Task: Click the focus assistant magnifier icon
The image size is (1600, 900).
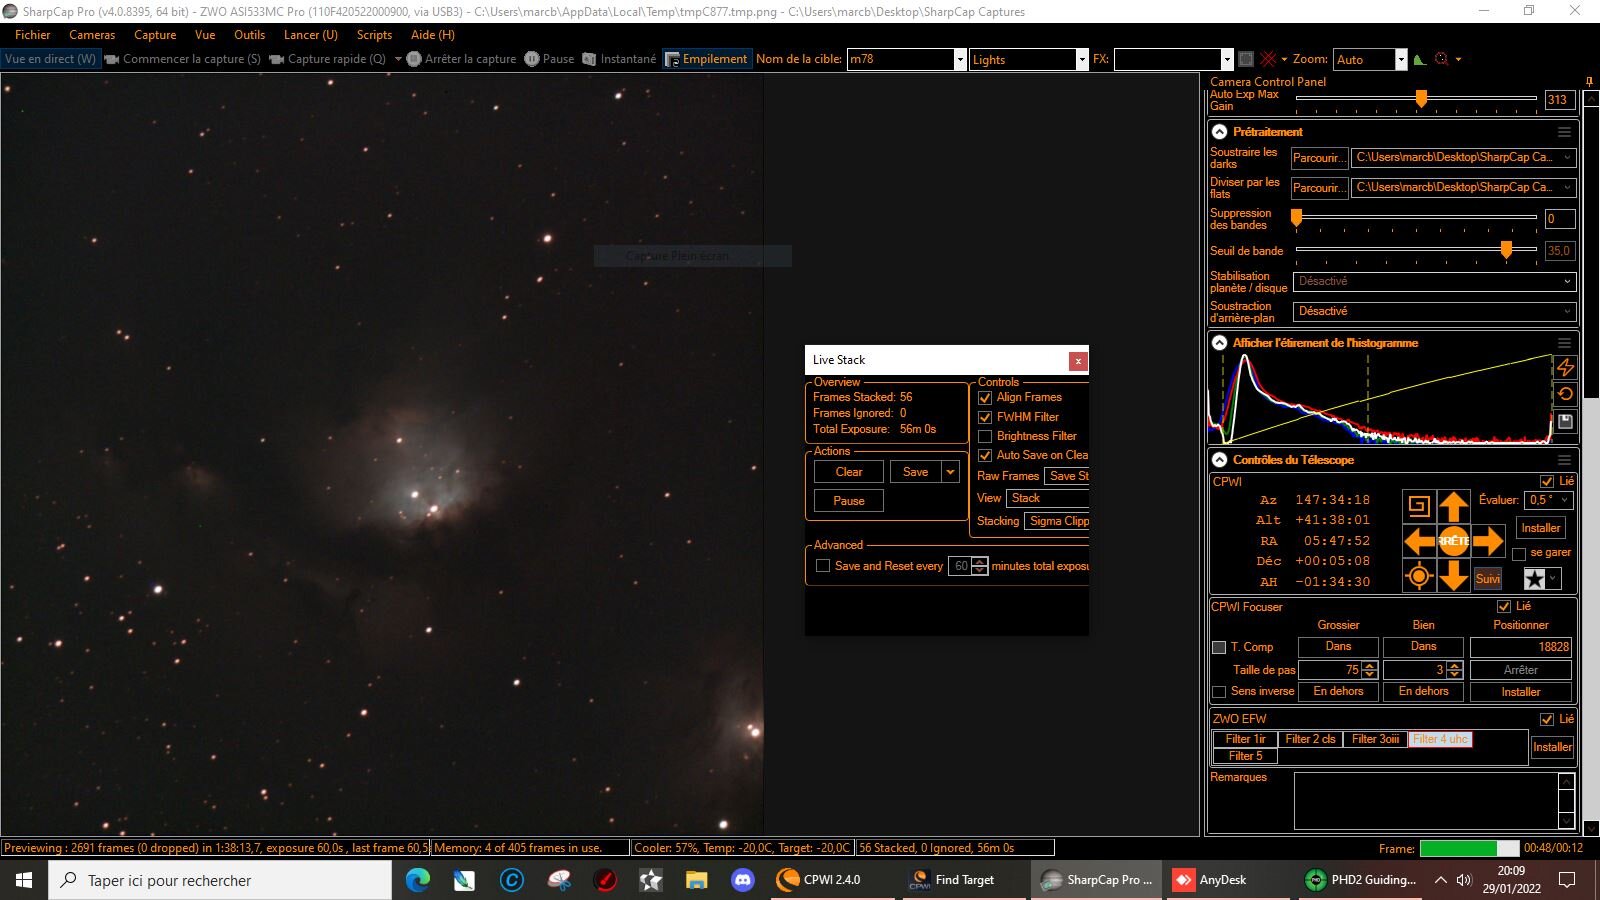Action: (1441, 59)
